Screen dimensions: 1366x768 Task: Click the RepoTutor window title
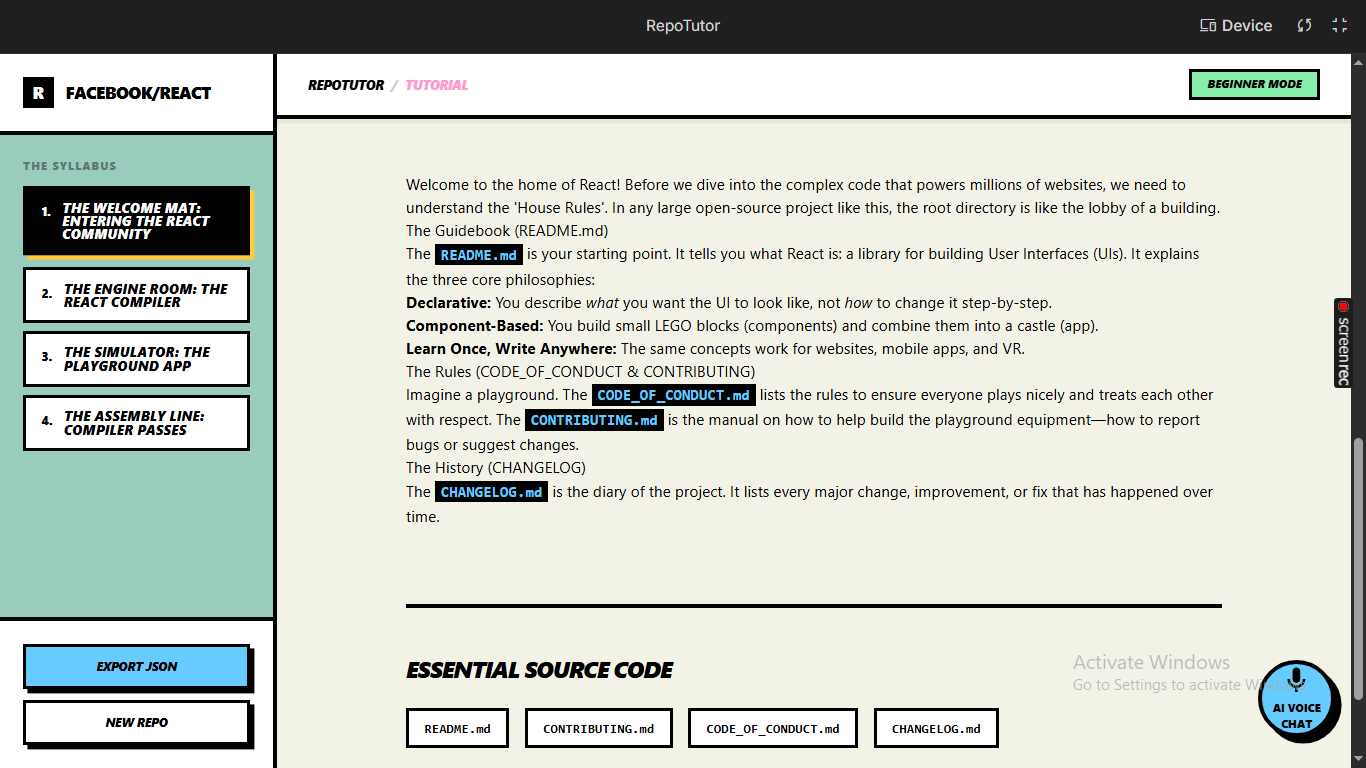(x=683, y=26)
